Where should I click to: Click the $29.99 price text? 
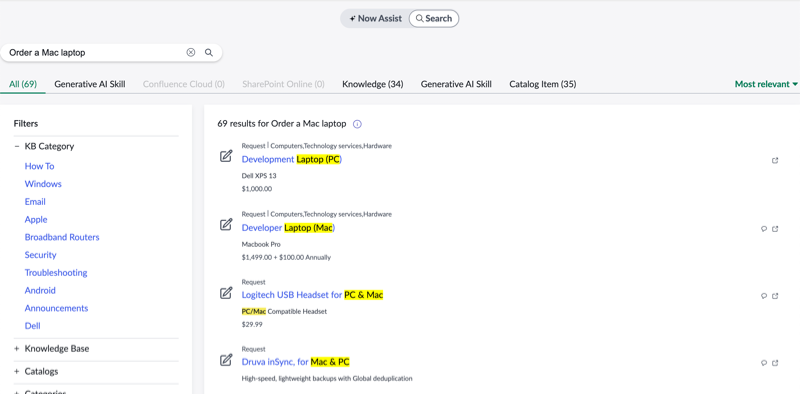pos(252,325)
